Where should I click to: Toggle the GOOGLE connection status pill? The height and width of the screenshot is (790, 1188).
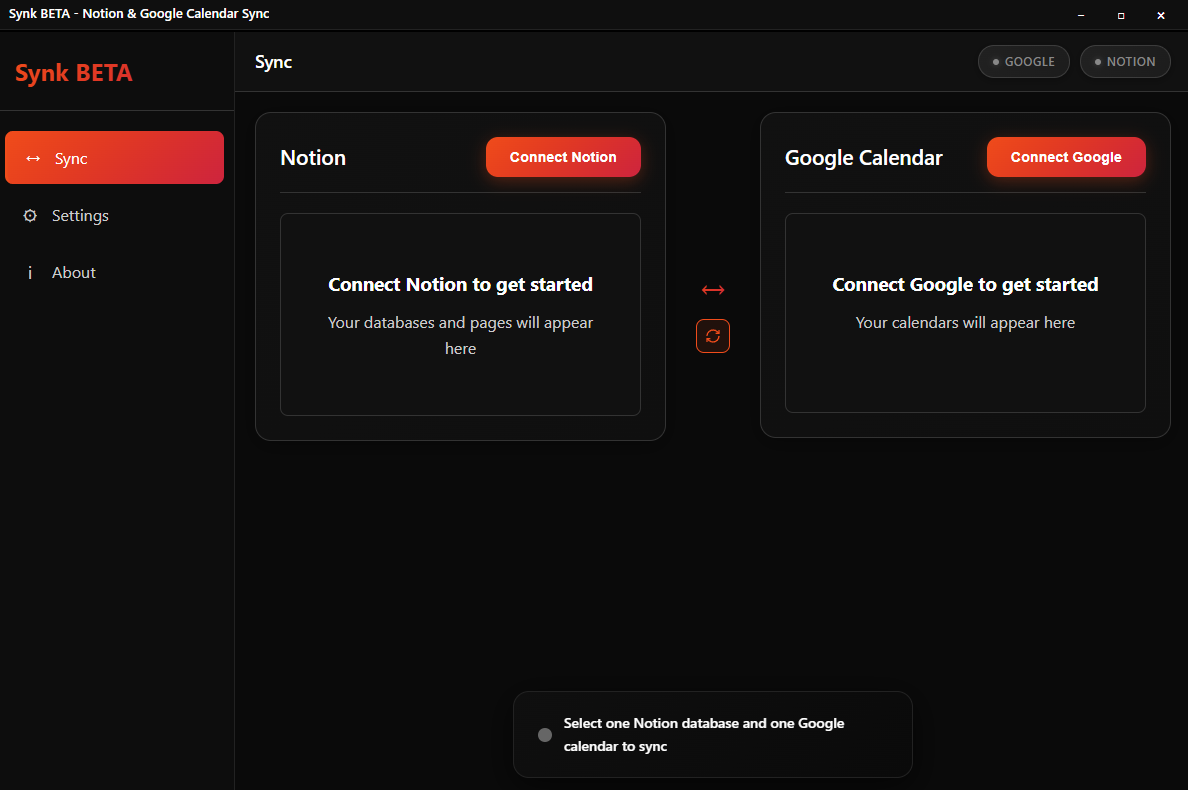click(1023, 61)
